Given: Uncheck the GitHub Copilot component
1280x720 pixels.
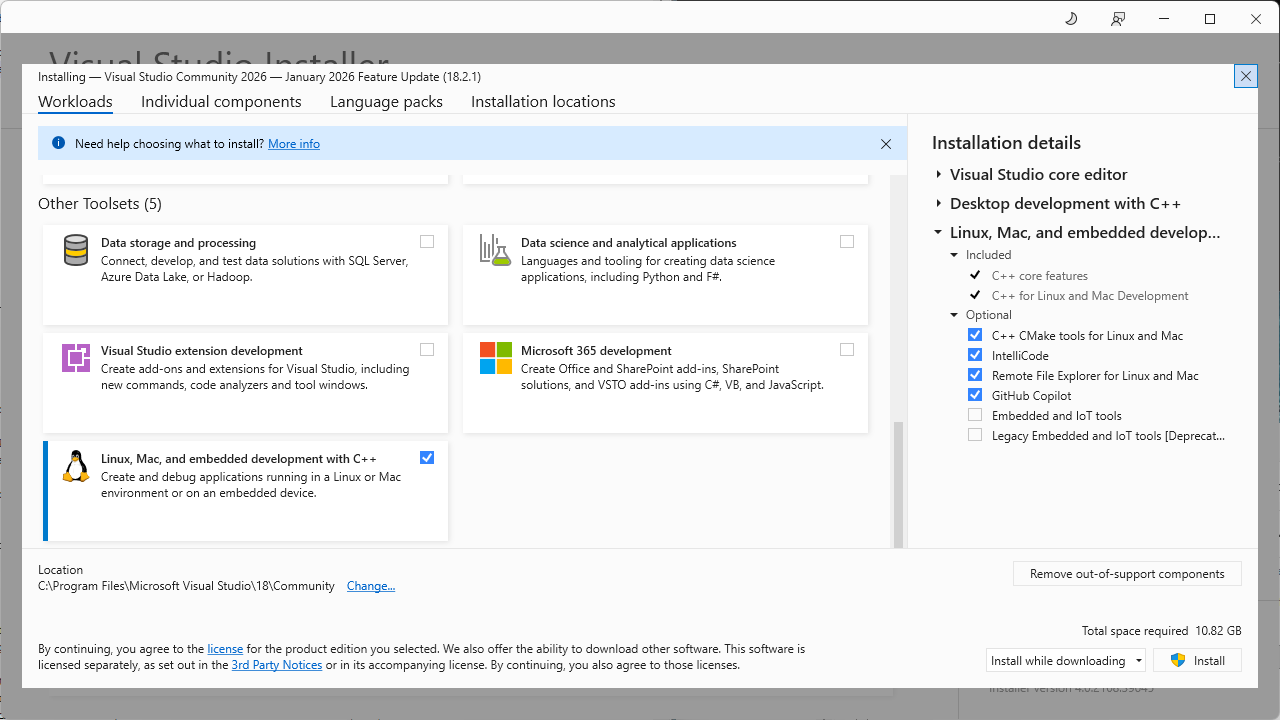Looking at the screenshot, I should [x=975, y=395].
